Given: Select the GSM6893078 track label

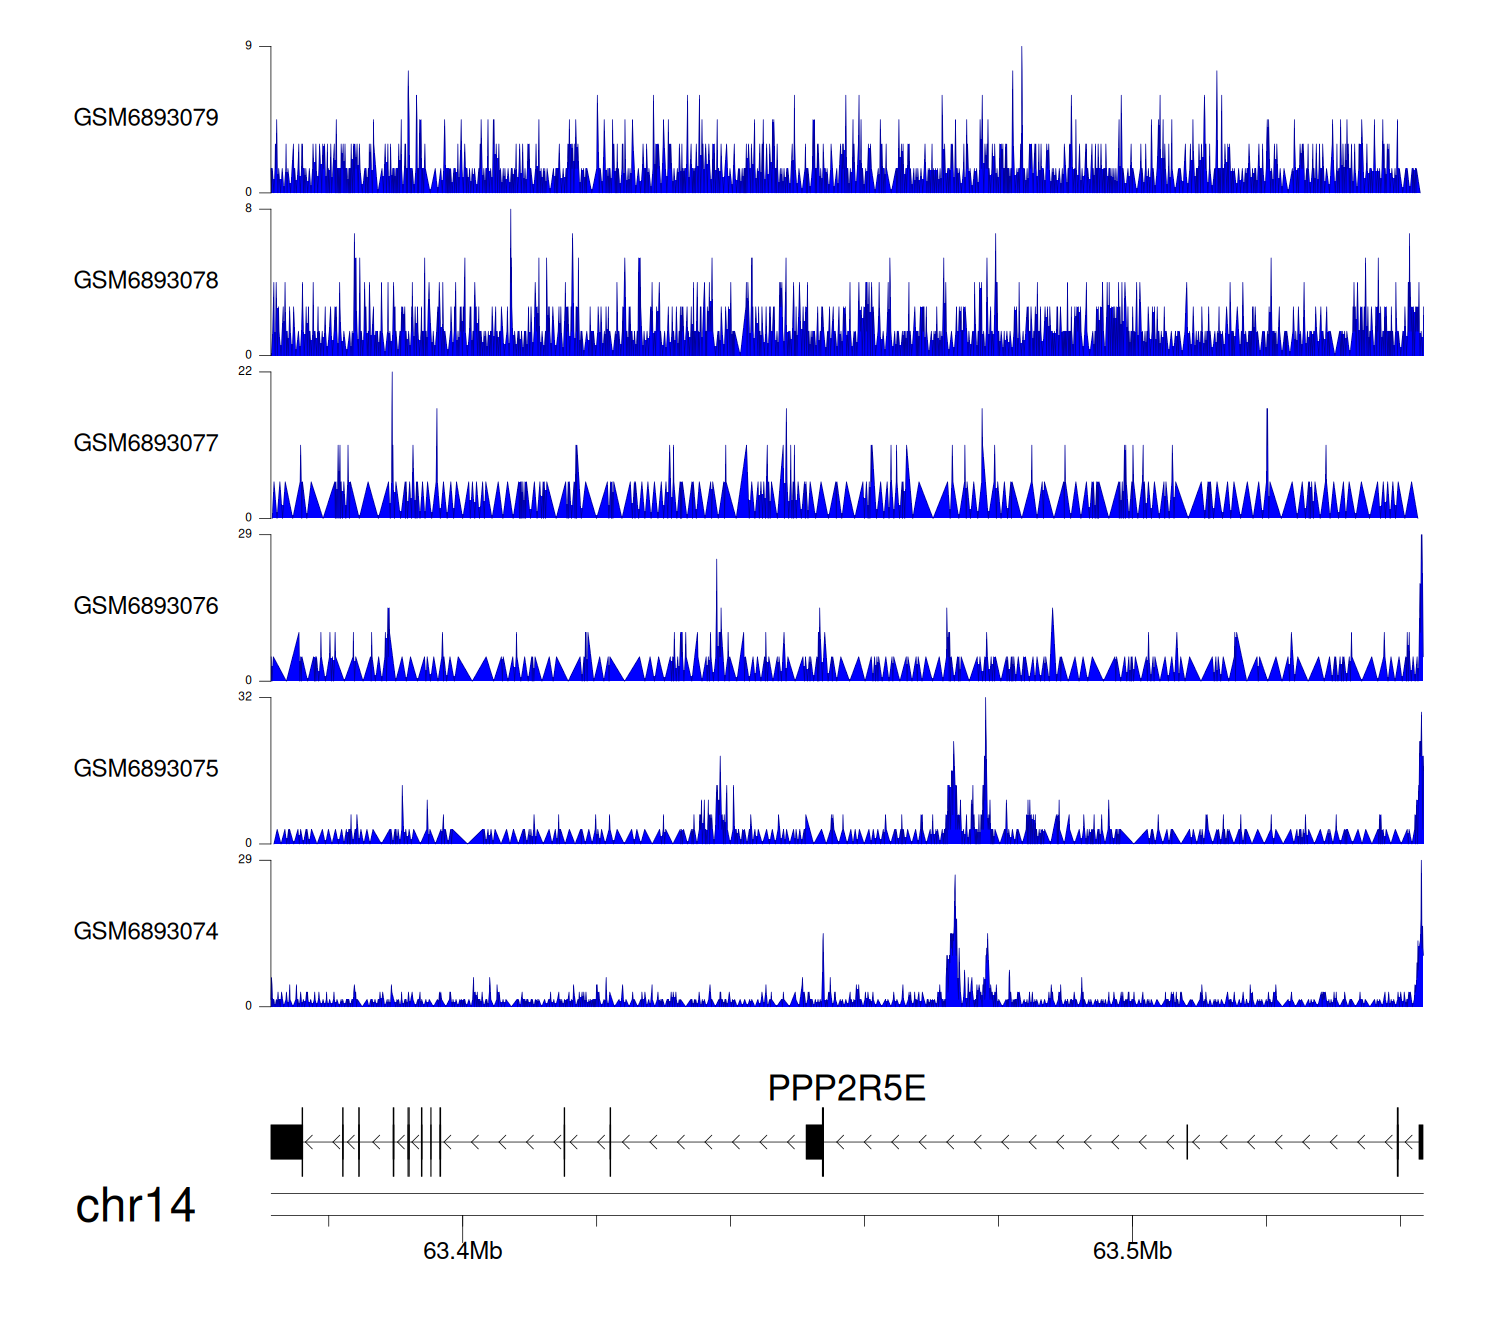Looking at the screenshot, I should (x=146, y=281).
